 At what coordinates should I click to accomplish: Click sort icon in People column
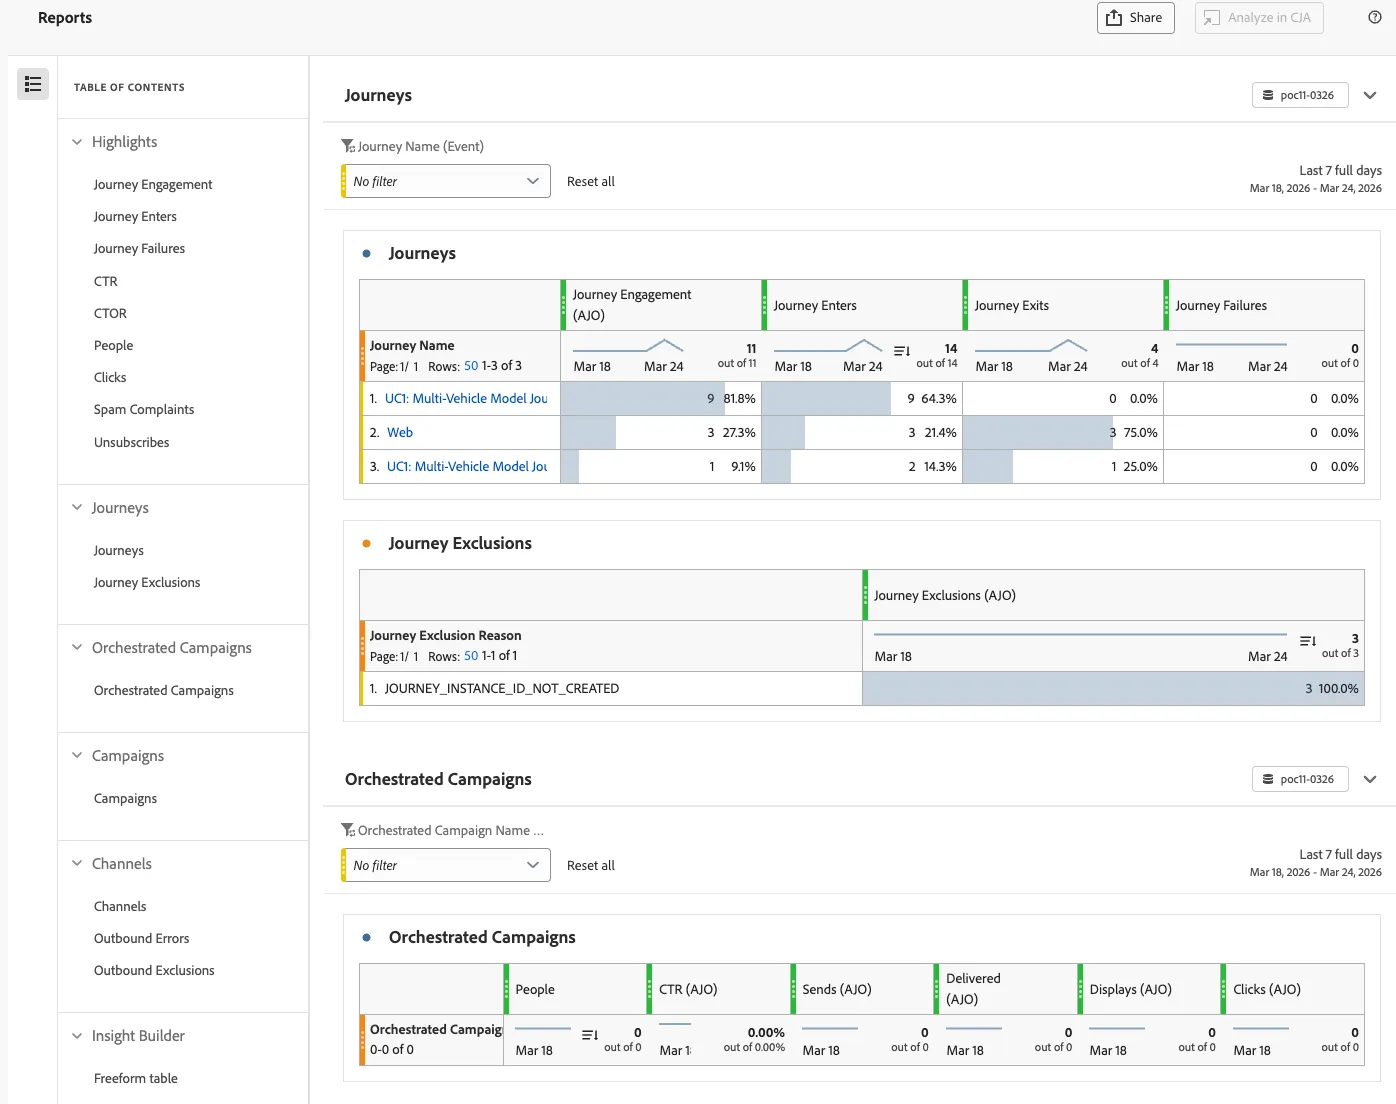pos(590,1035)
